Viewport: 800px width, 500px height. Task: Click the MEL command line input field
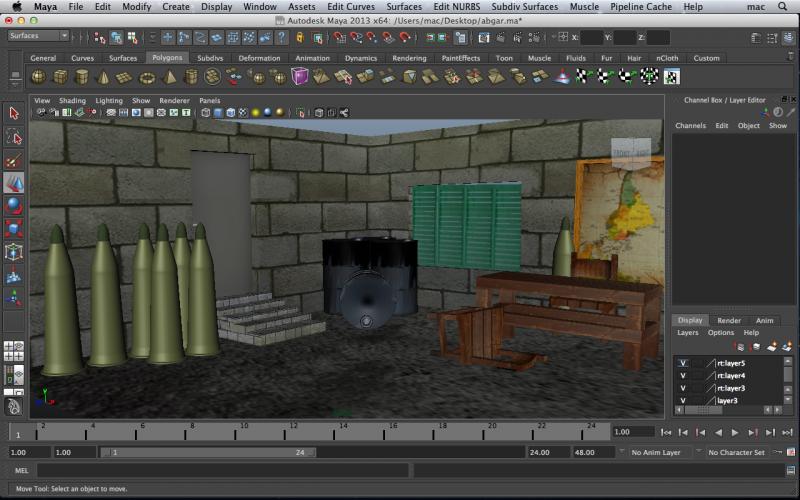click(222, 470)
